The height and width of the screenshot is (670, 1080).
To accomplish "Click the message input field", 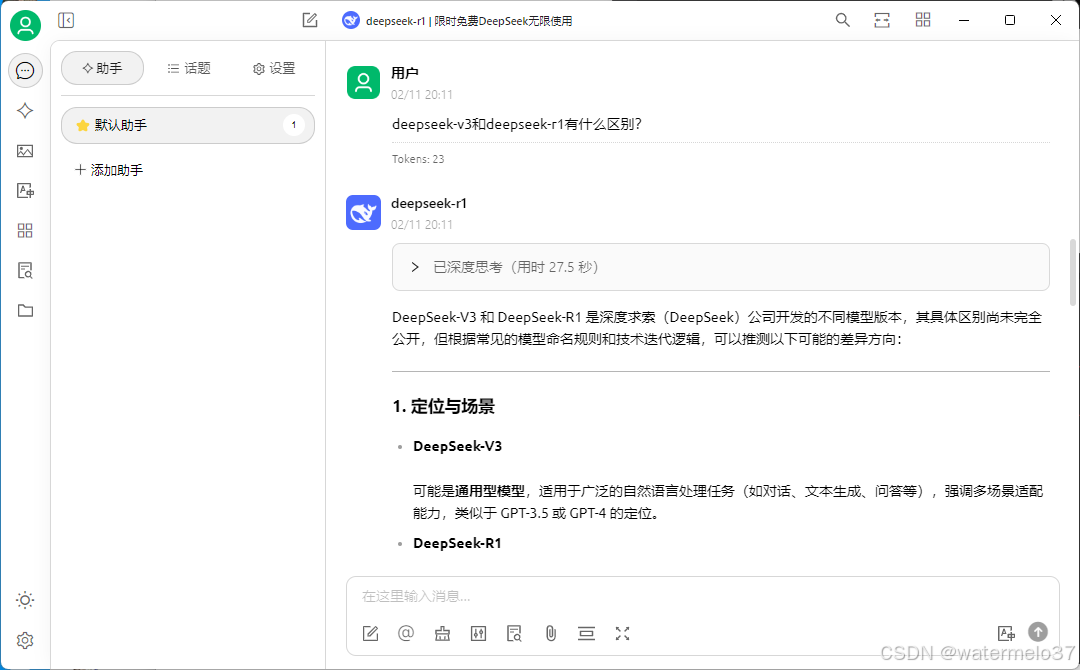I will pyautogui.click(x=703, y=596).
